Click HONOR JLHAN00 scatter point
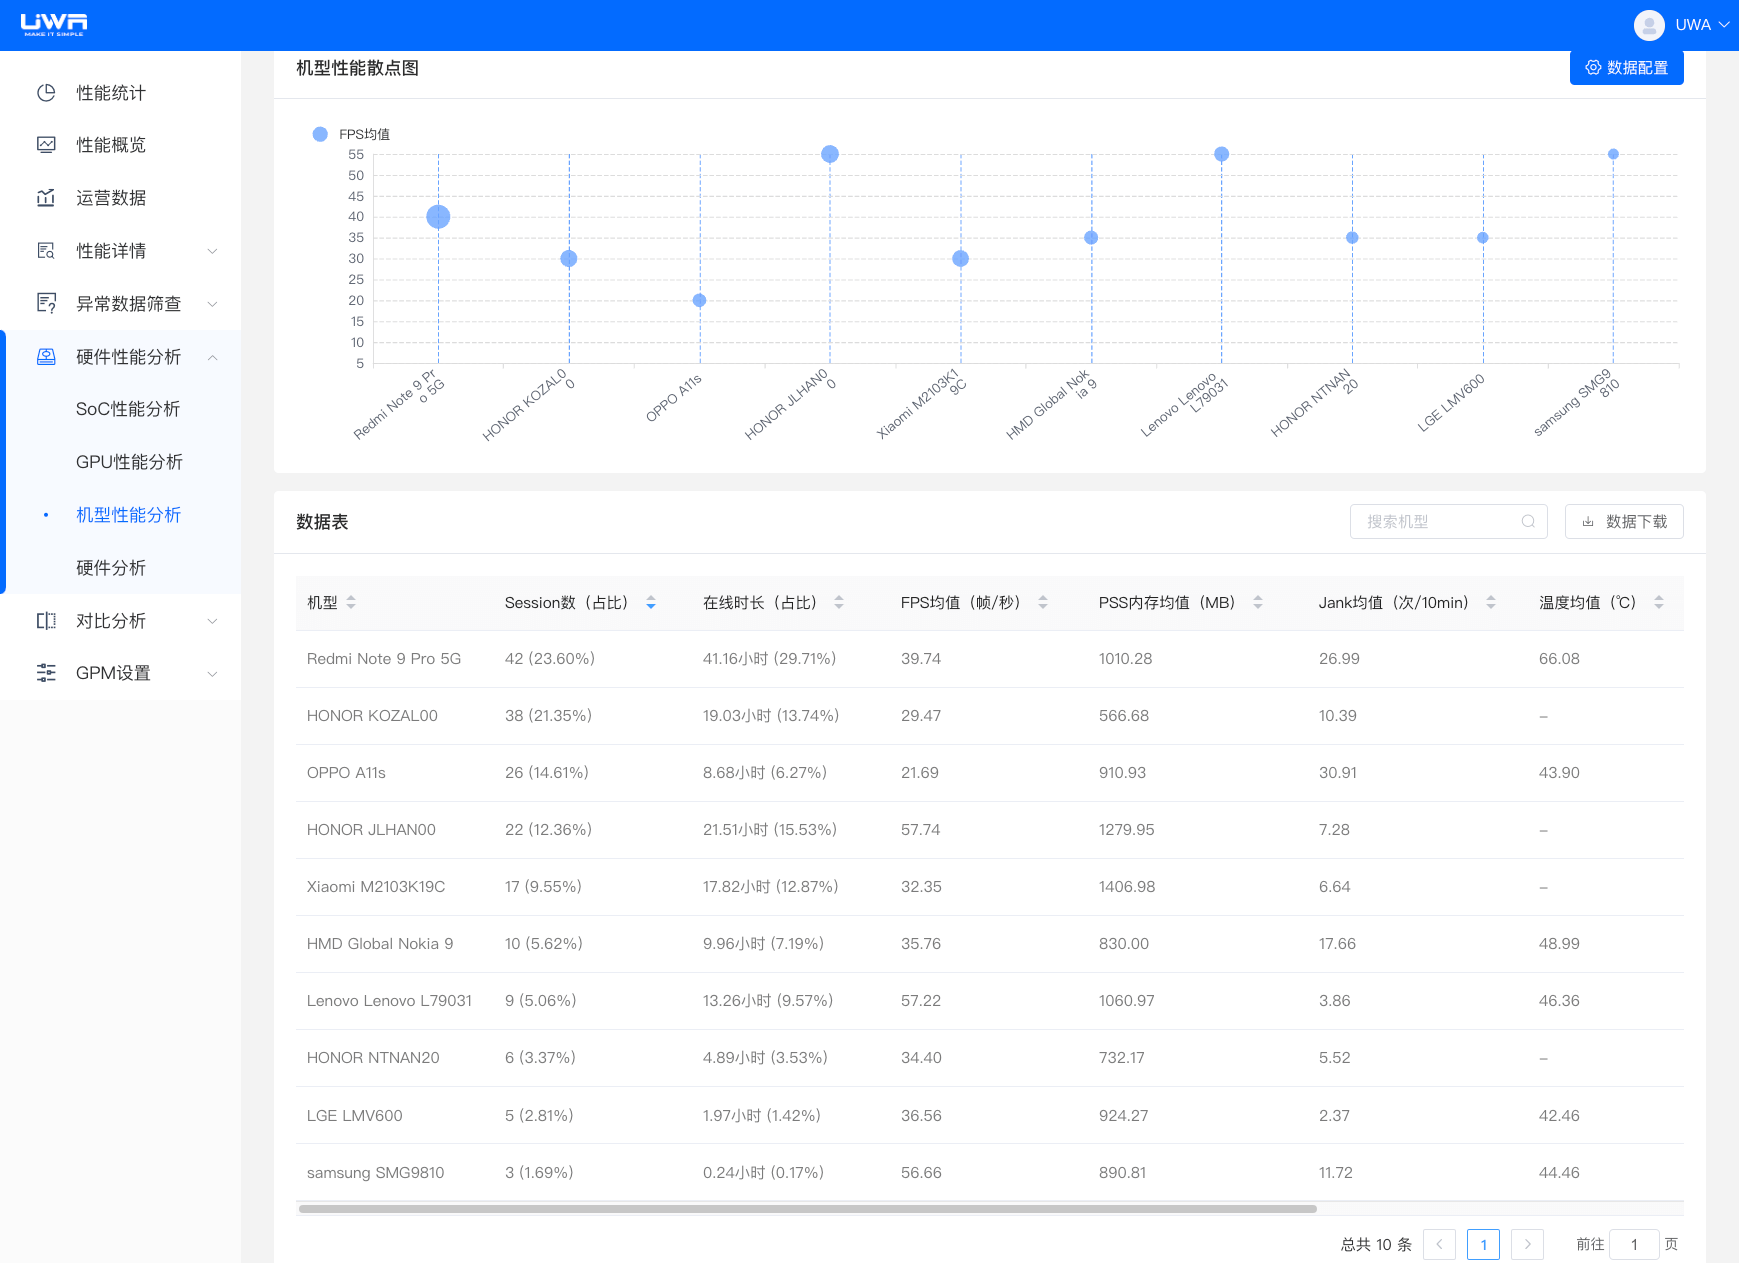Screen dimensions: 1739x1263 [x=830, y=154]
